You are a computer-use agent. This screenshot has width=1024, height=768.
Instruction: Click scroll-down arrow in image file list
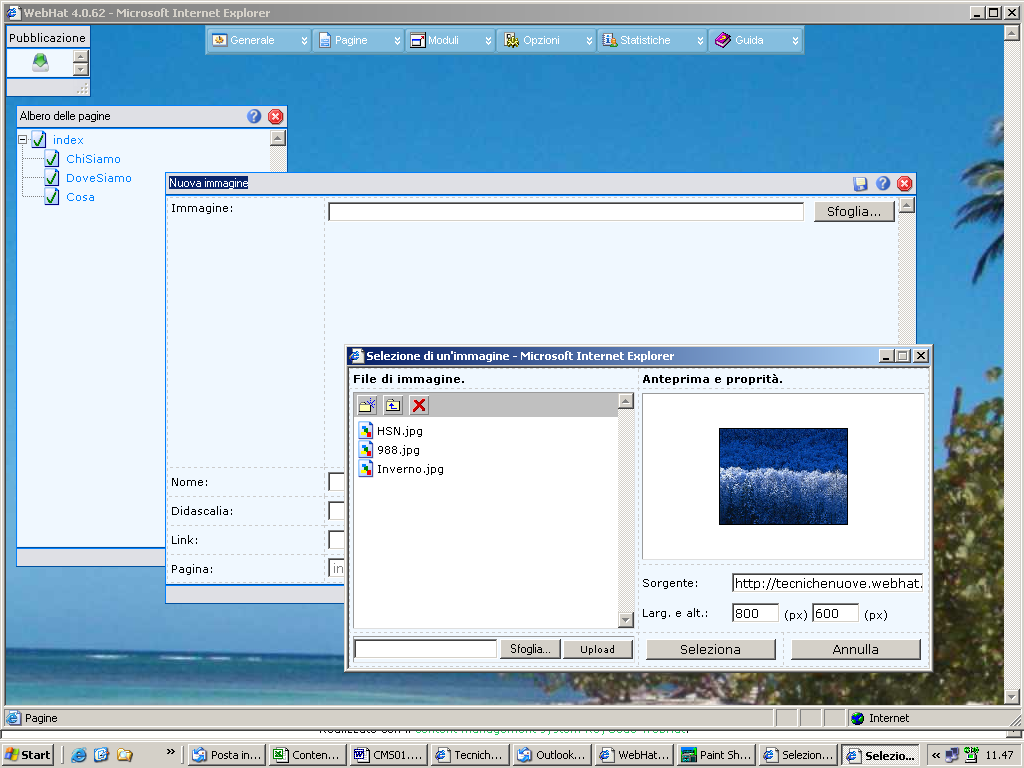click(626, 619)
